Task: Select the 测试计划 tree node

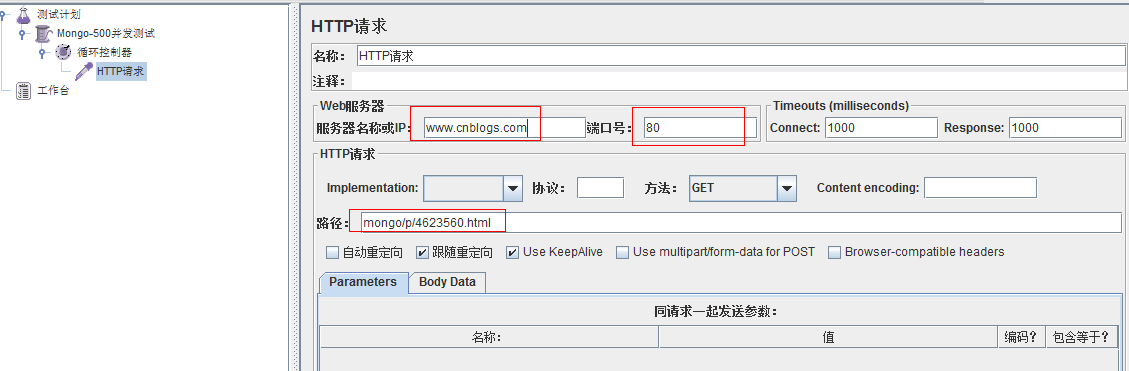Action: (x=58, y=14)
